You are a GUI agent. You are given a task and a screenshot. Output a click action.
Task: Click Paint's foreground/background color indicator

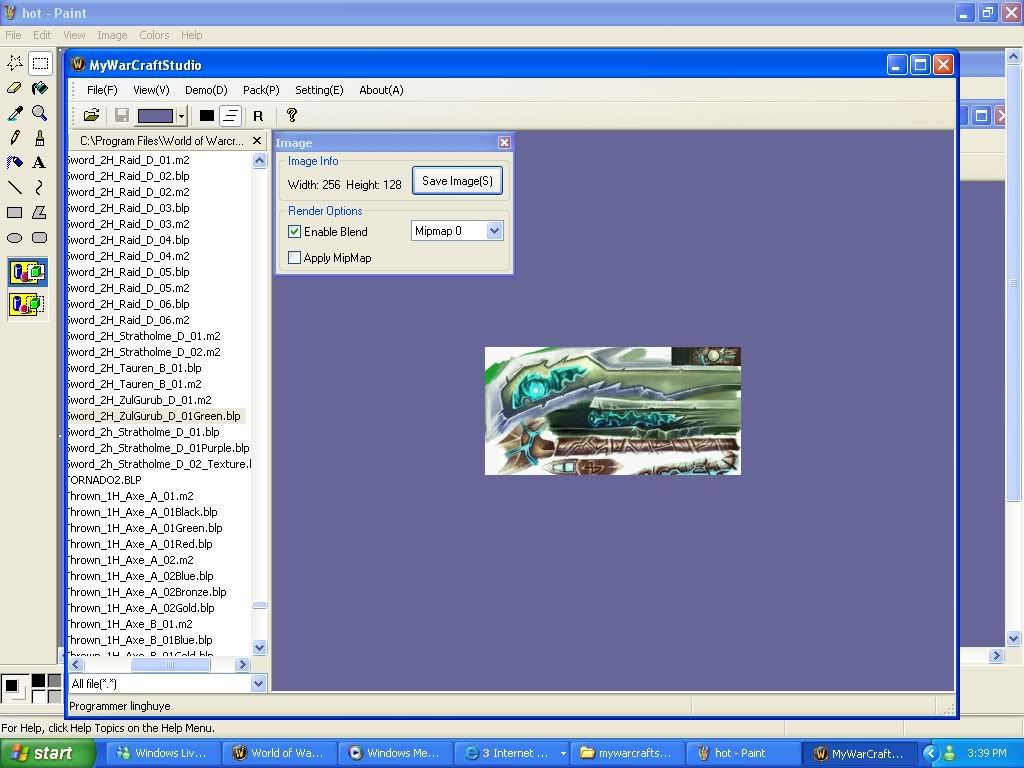coord(13,688)
